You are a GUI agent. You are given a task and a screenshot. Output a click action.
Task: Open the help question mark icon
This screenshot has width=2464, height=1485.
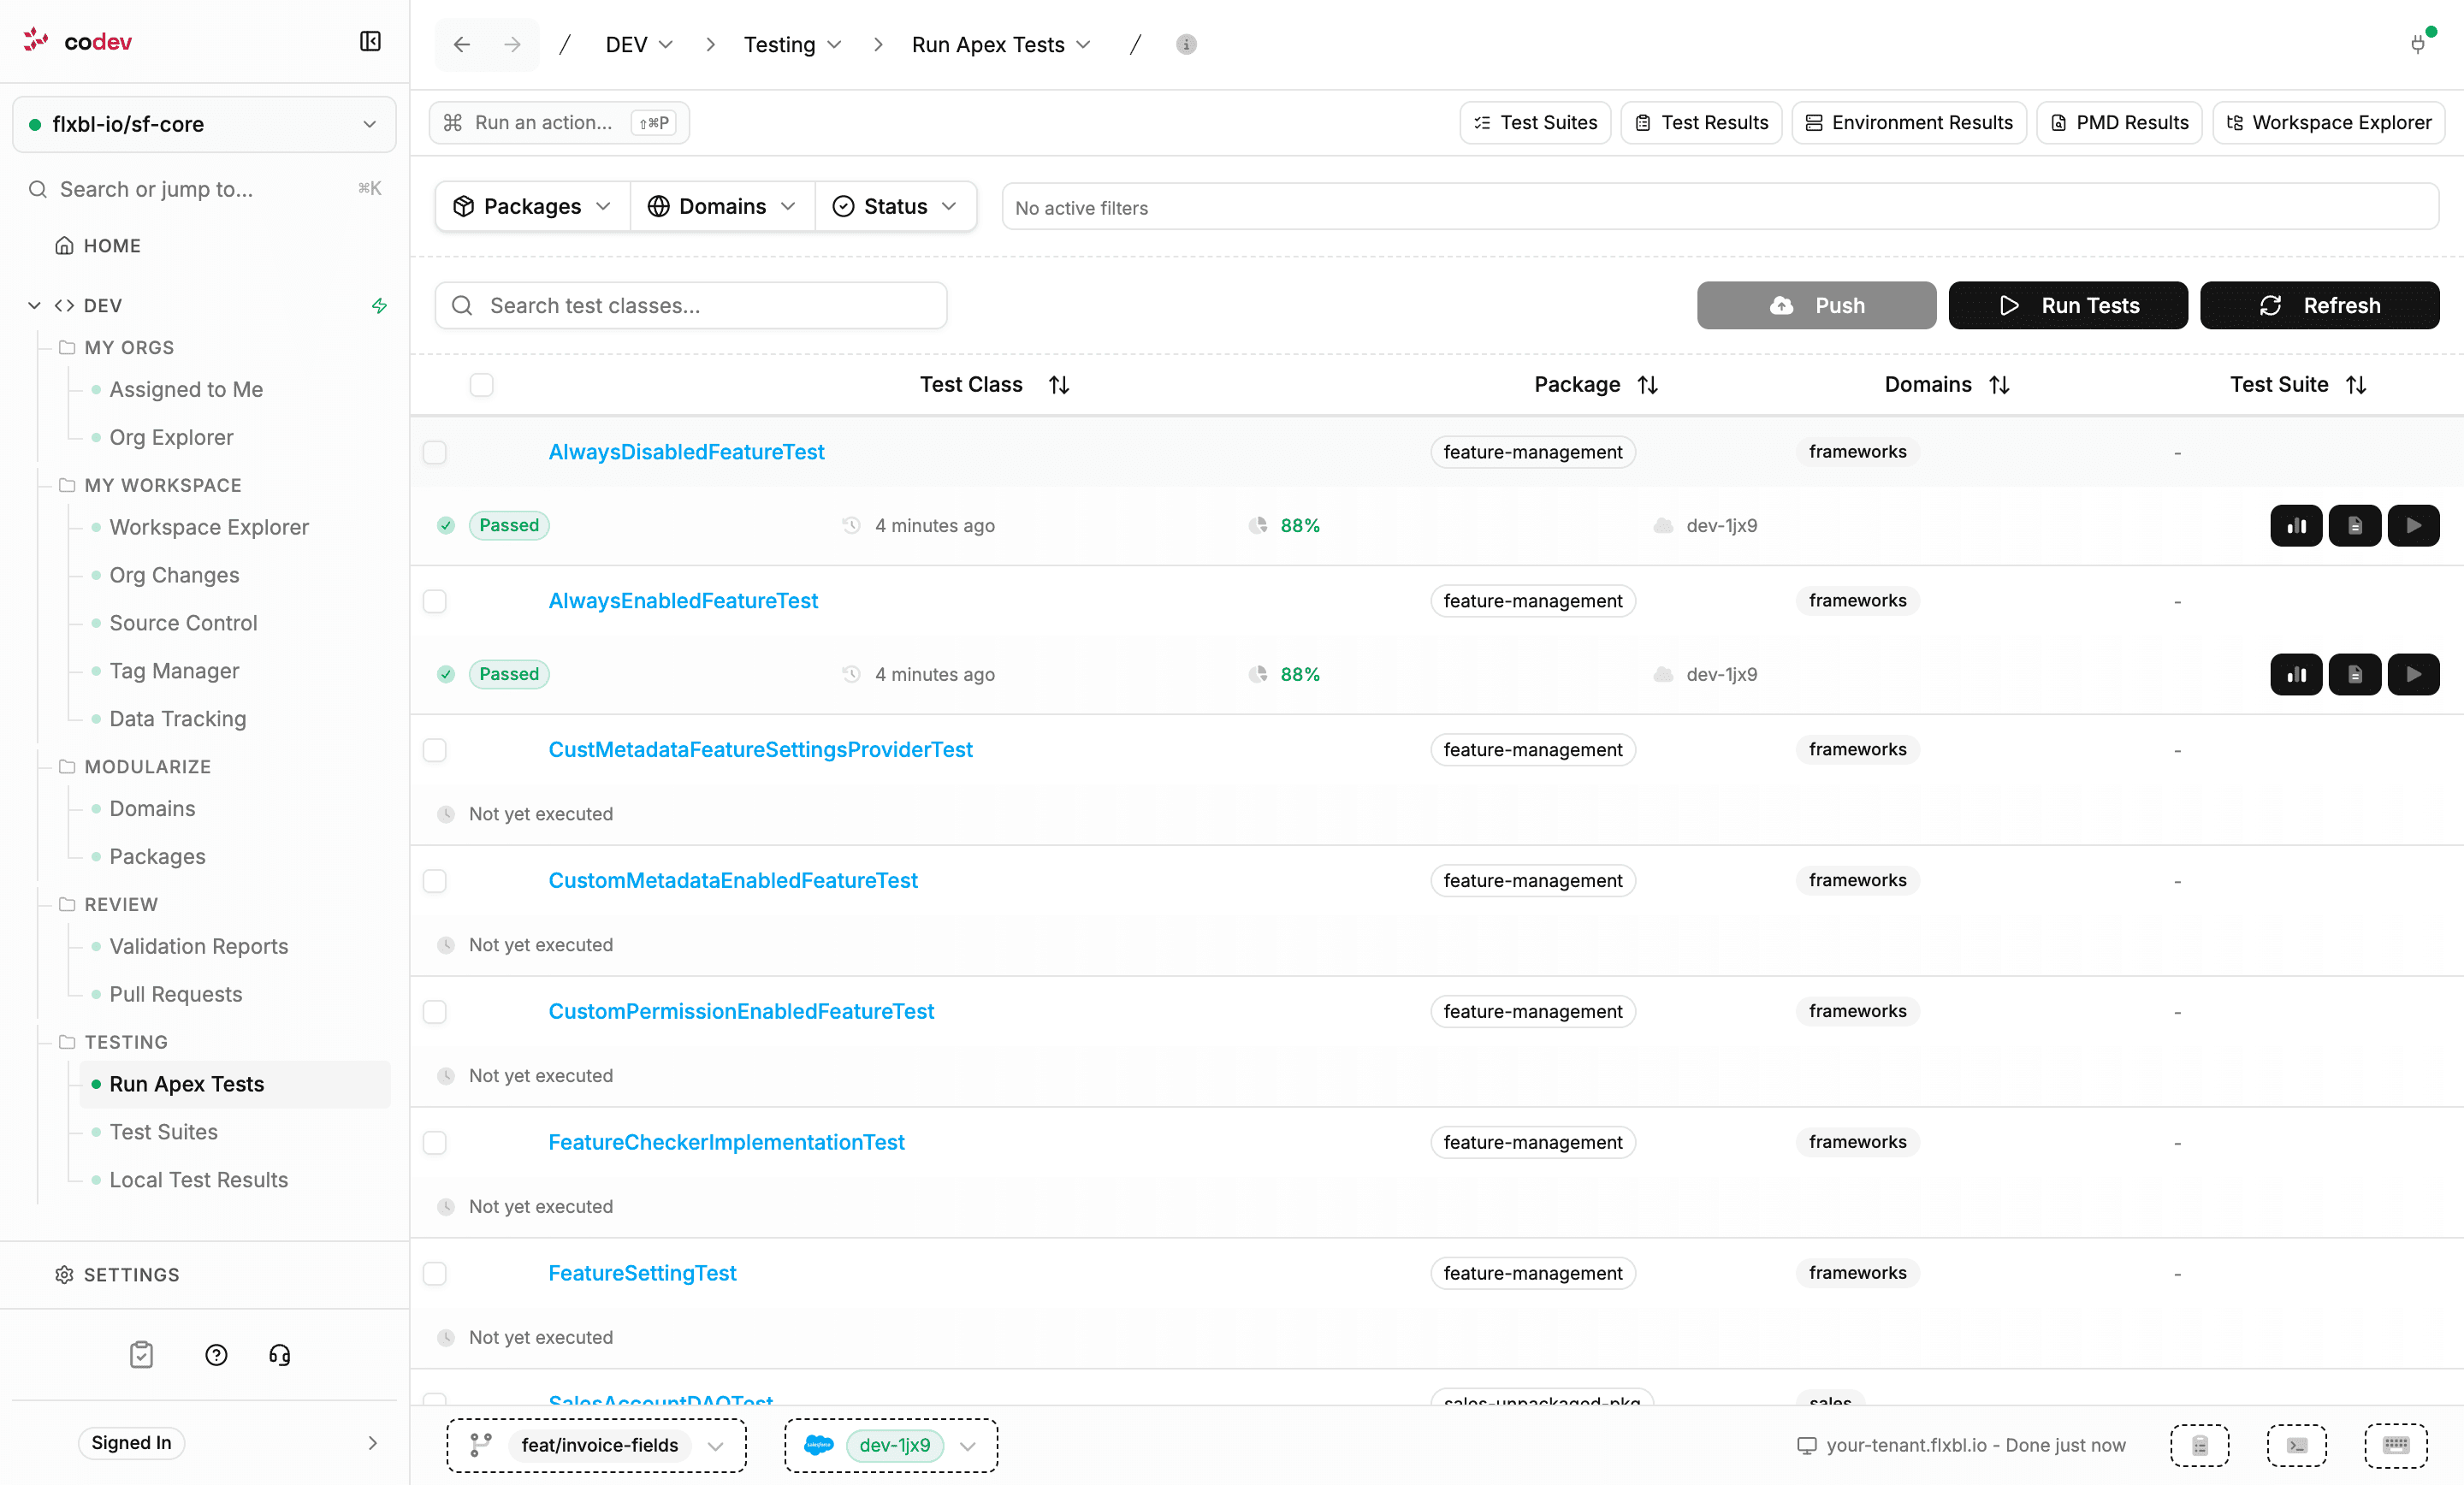click(216, 1355)
